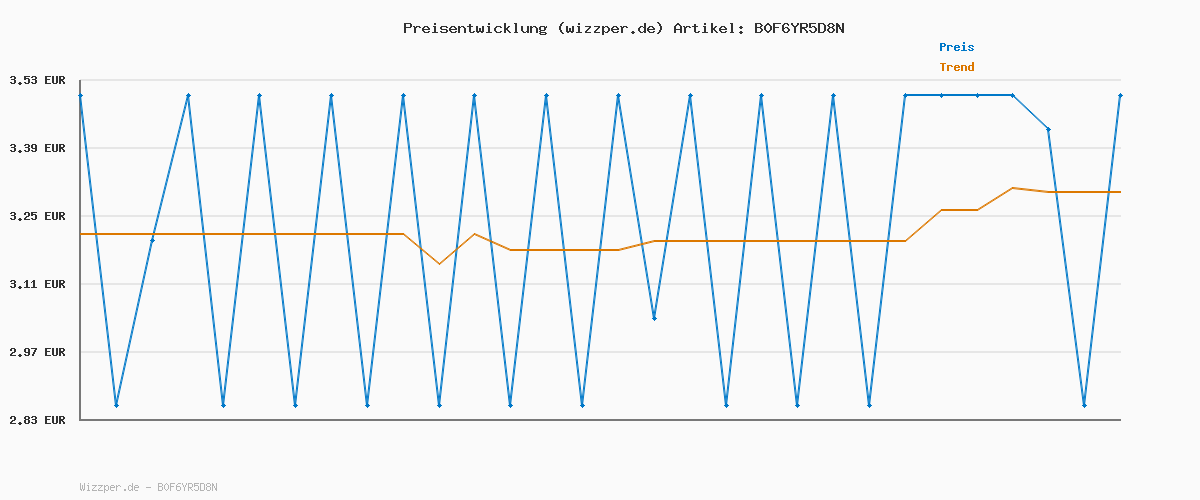This screenshot has height=500, width=1200.
Task: Click the 3.53 EUR y-axis label
Action: [x=37, y=80]
